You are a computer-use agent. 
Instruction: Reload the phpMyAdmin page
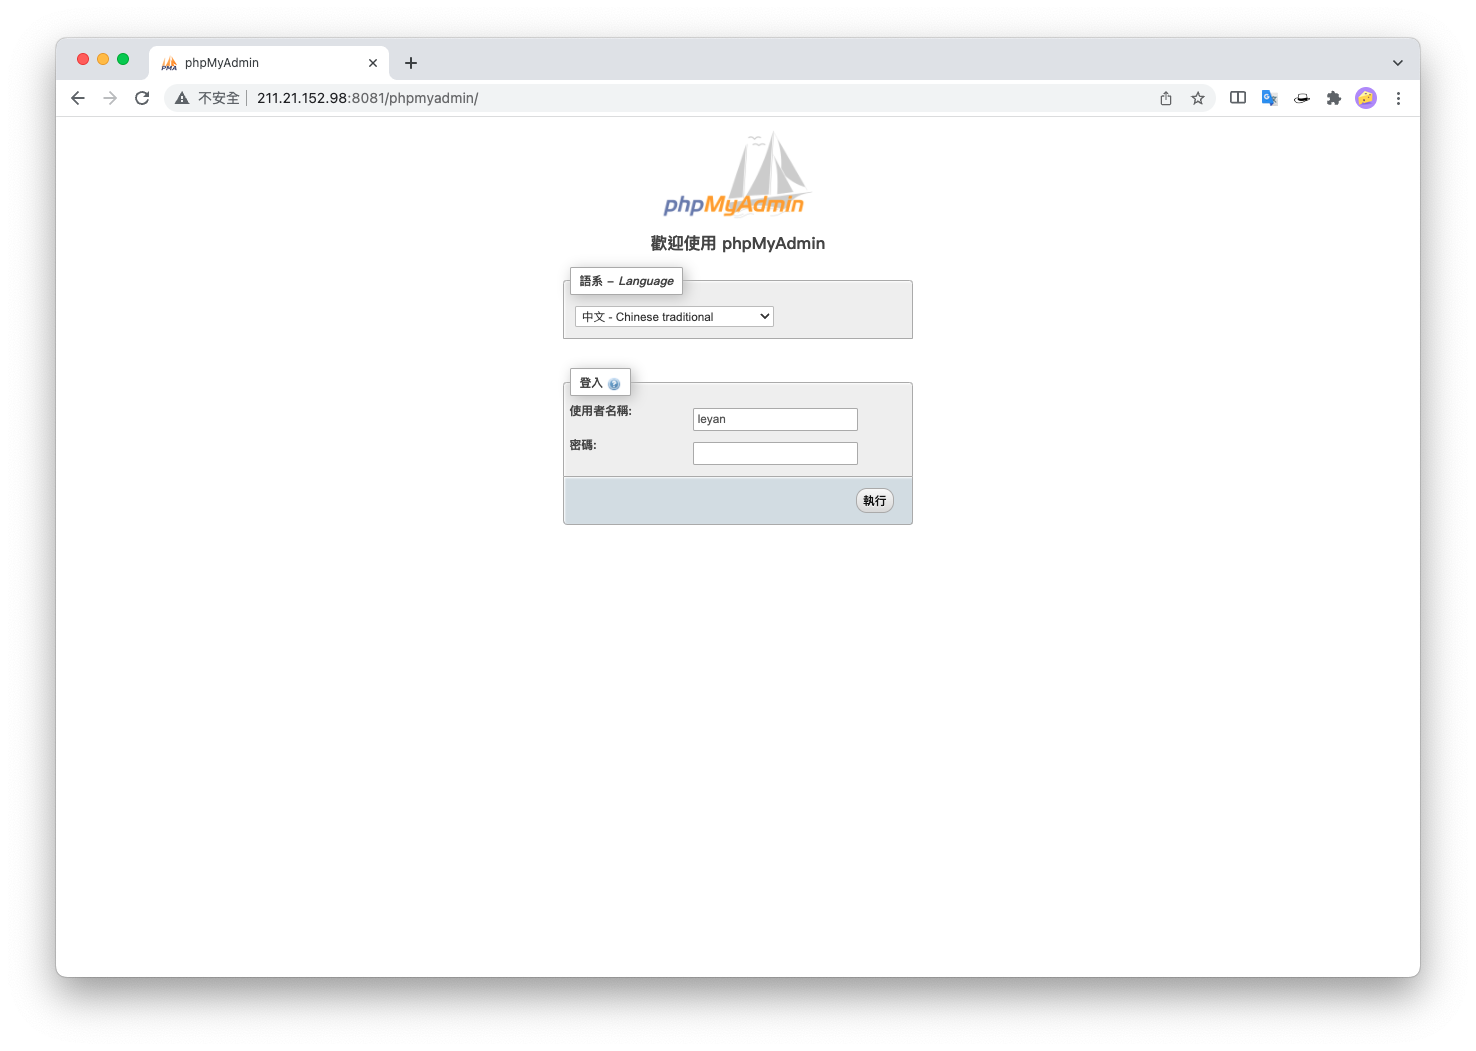142,98
